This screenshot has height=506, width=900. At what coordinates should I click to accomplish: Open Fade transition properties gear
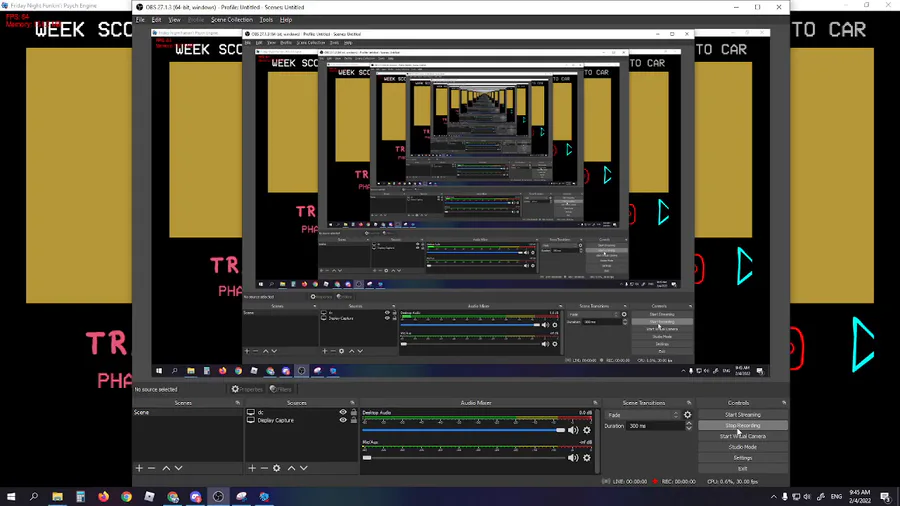688,415
